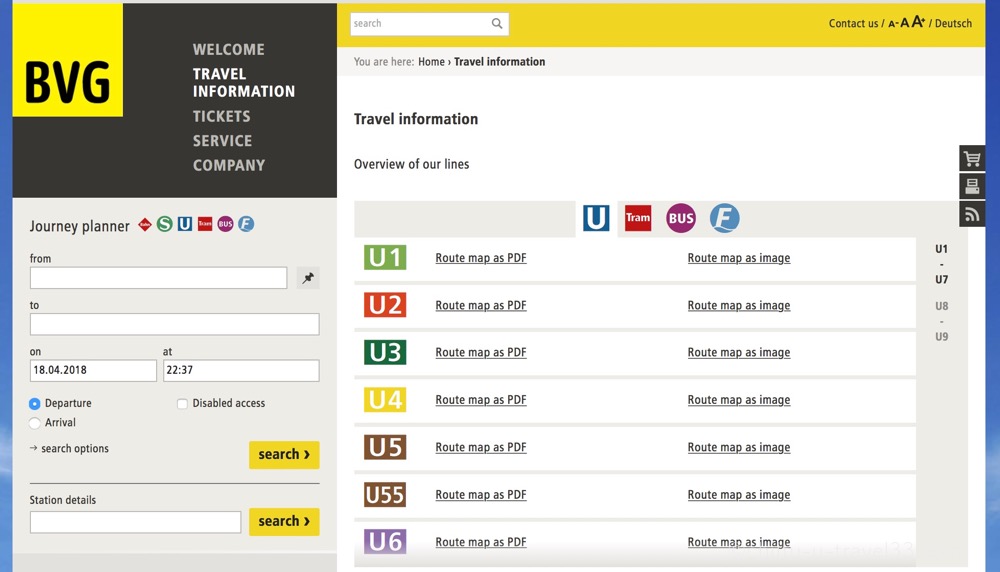
Task: Switch language to Deutsch
Action: (x=953, y=24)
